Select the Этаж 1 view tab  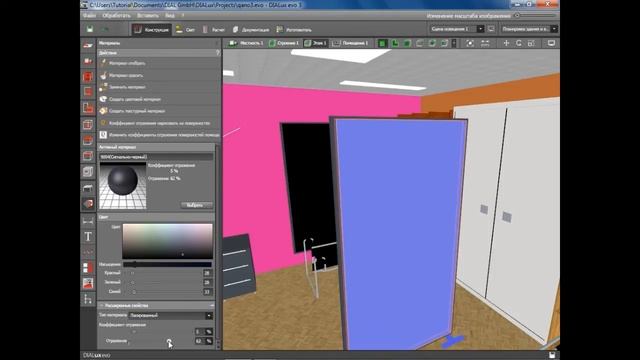point(316,43)
